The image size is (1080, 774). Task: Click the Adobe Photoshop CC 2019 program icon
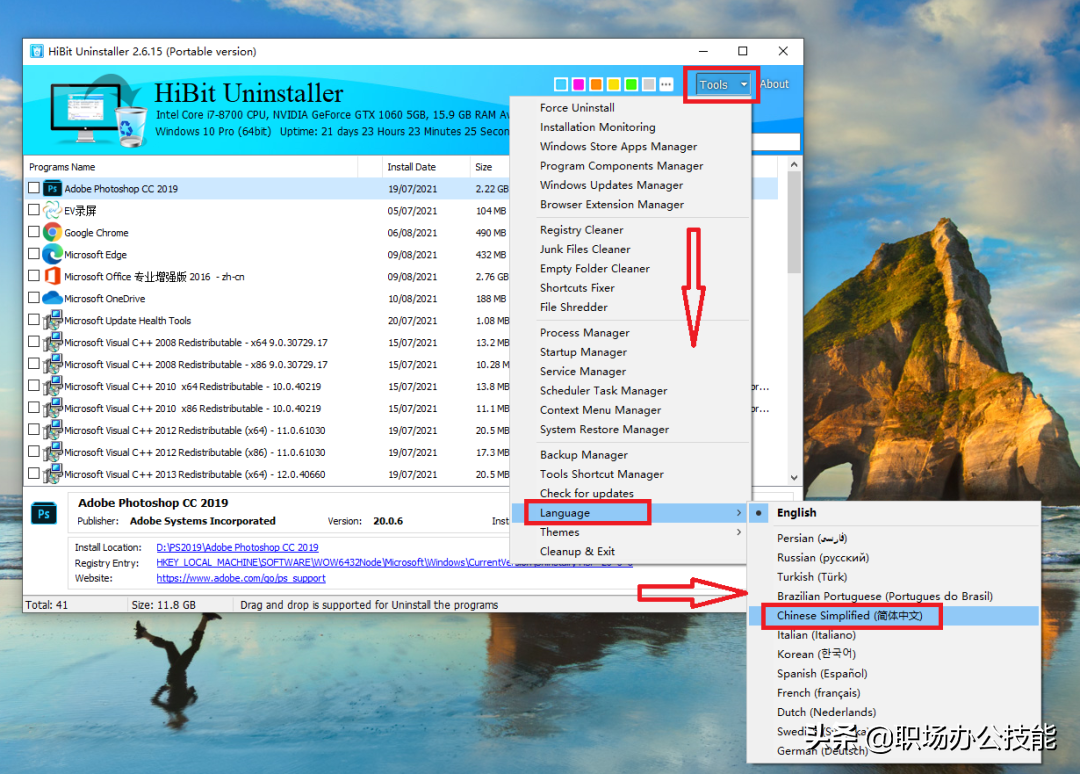[52, 189]
